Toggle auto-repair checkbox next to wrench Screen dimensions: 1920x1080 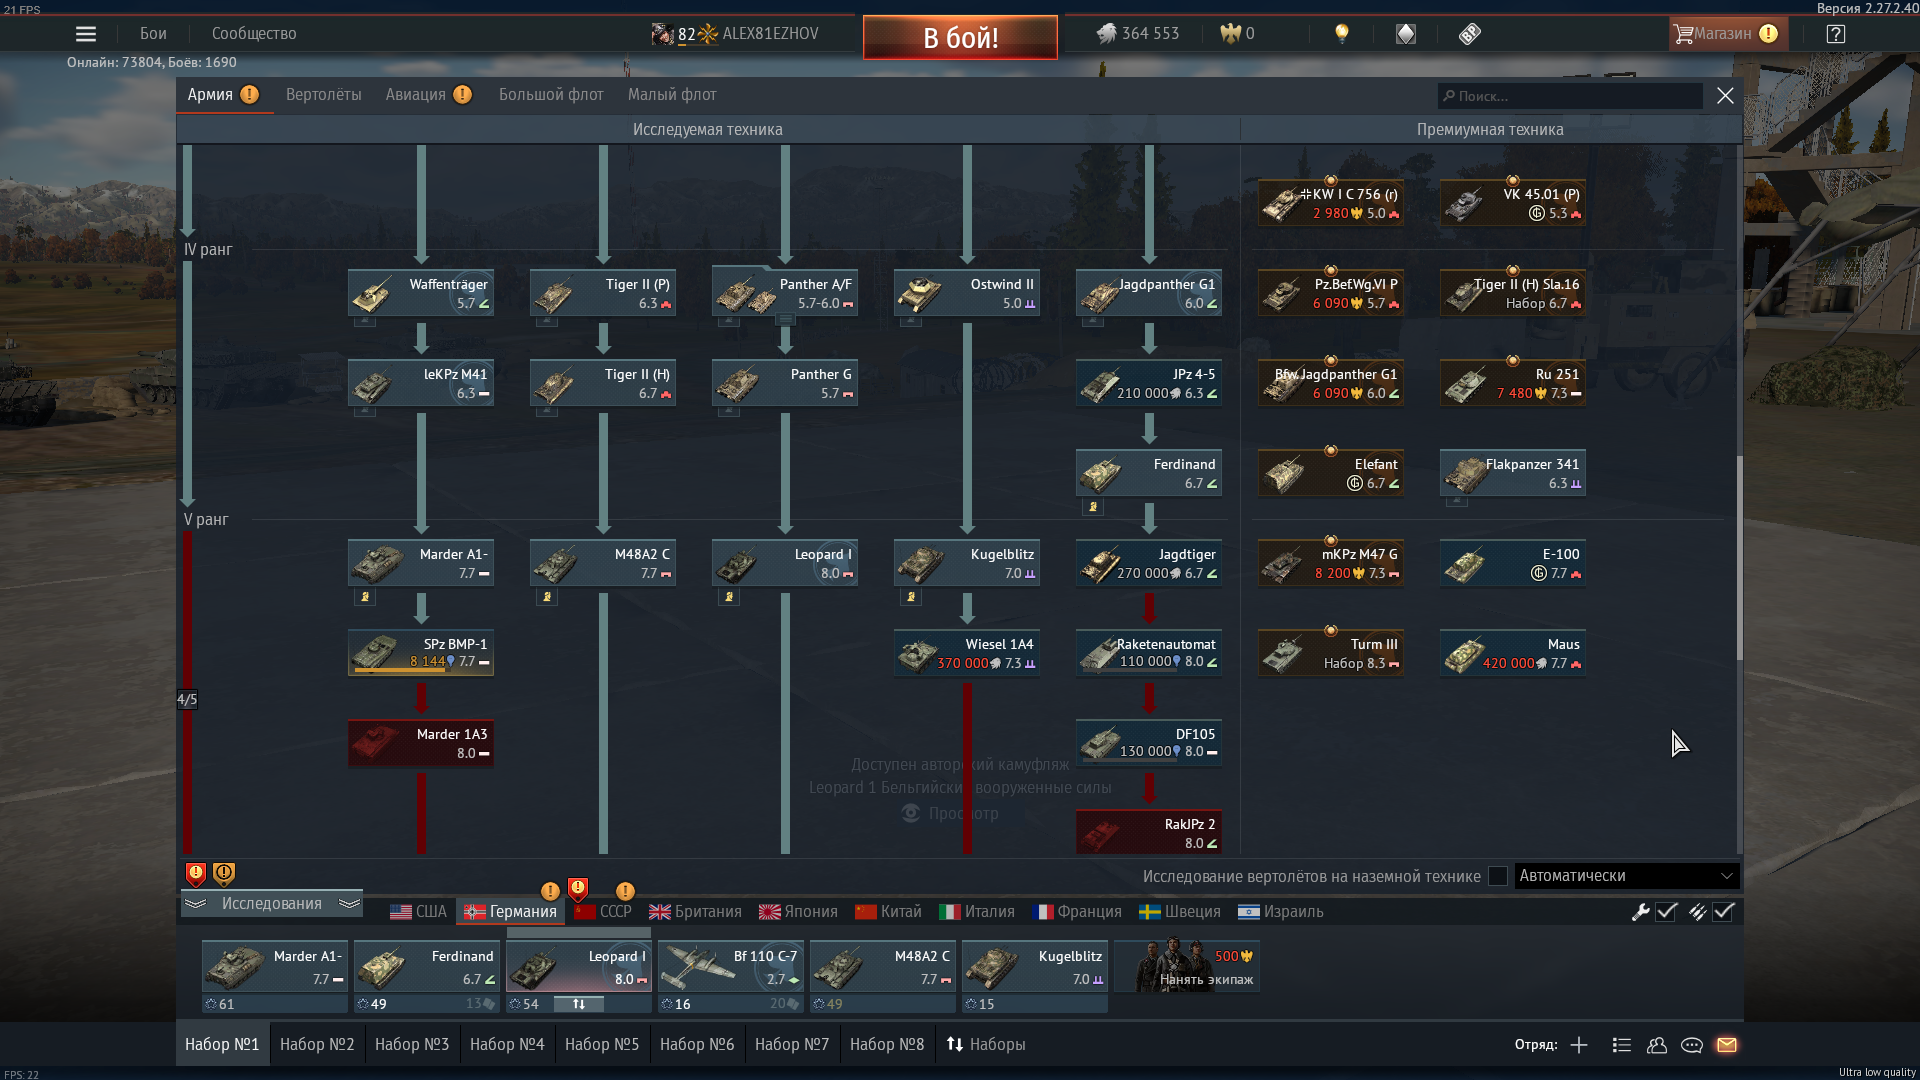point(1667,912)
